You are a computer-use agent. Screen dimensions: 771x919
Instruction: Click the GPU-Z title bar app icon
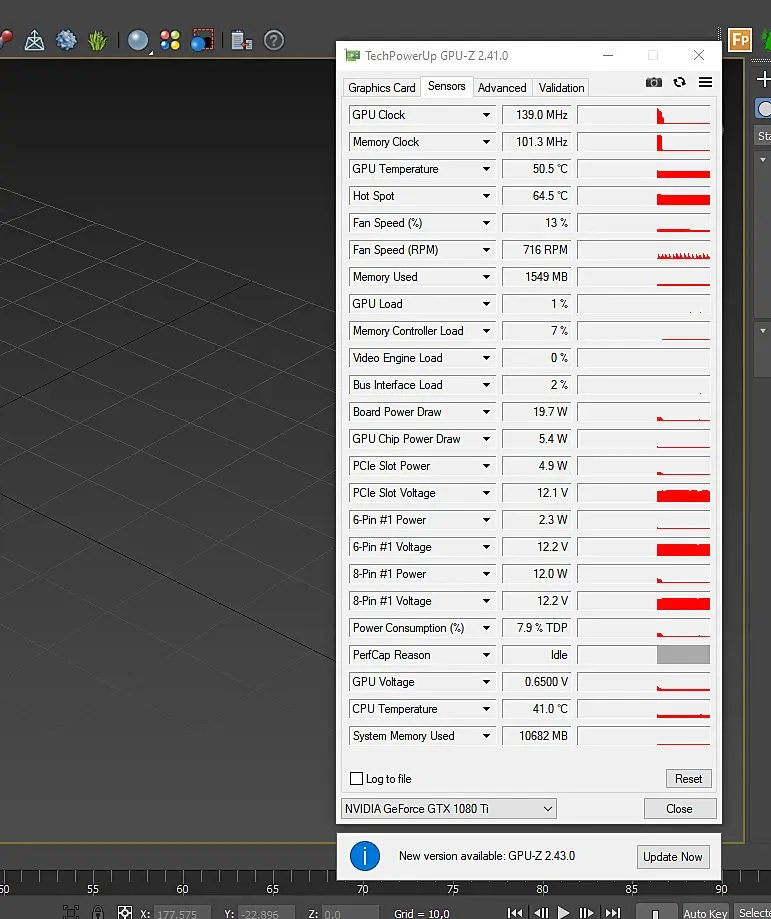(x=352, y=56)
